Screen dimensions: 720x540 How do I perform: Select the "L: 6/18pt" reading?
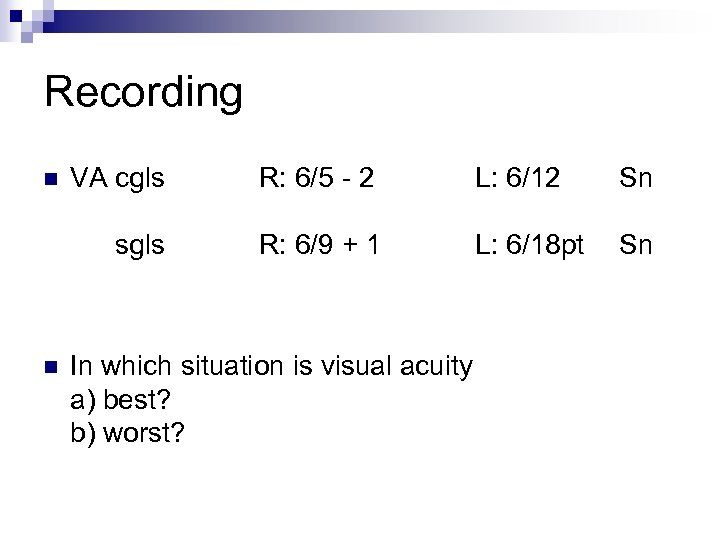point(530,243)
